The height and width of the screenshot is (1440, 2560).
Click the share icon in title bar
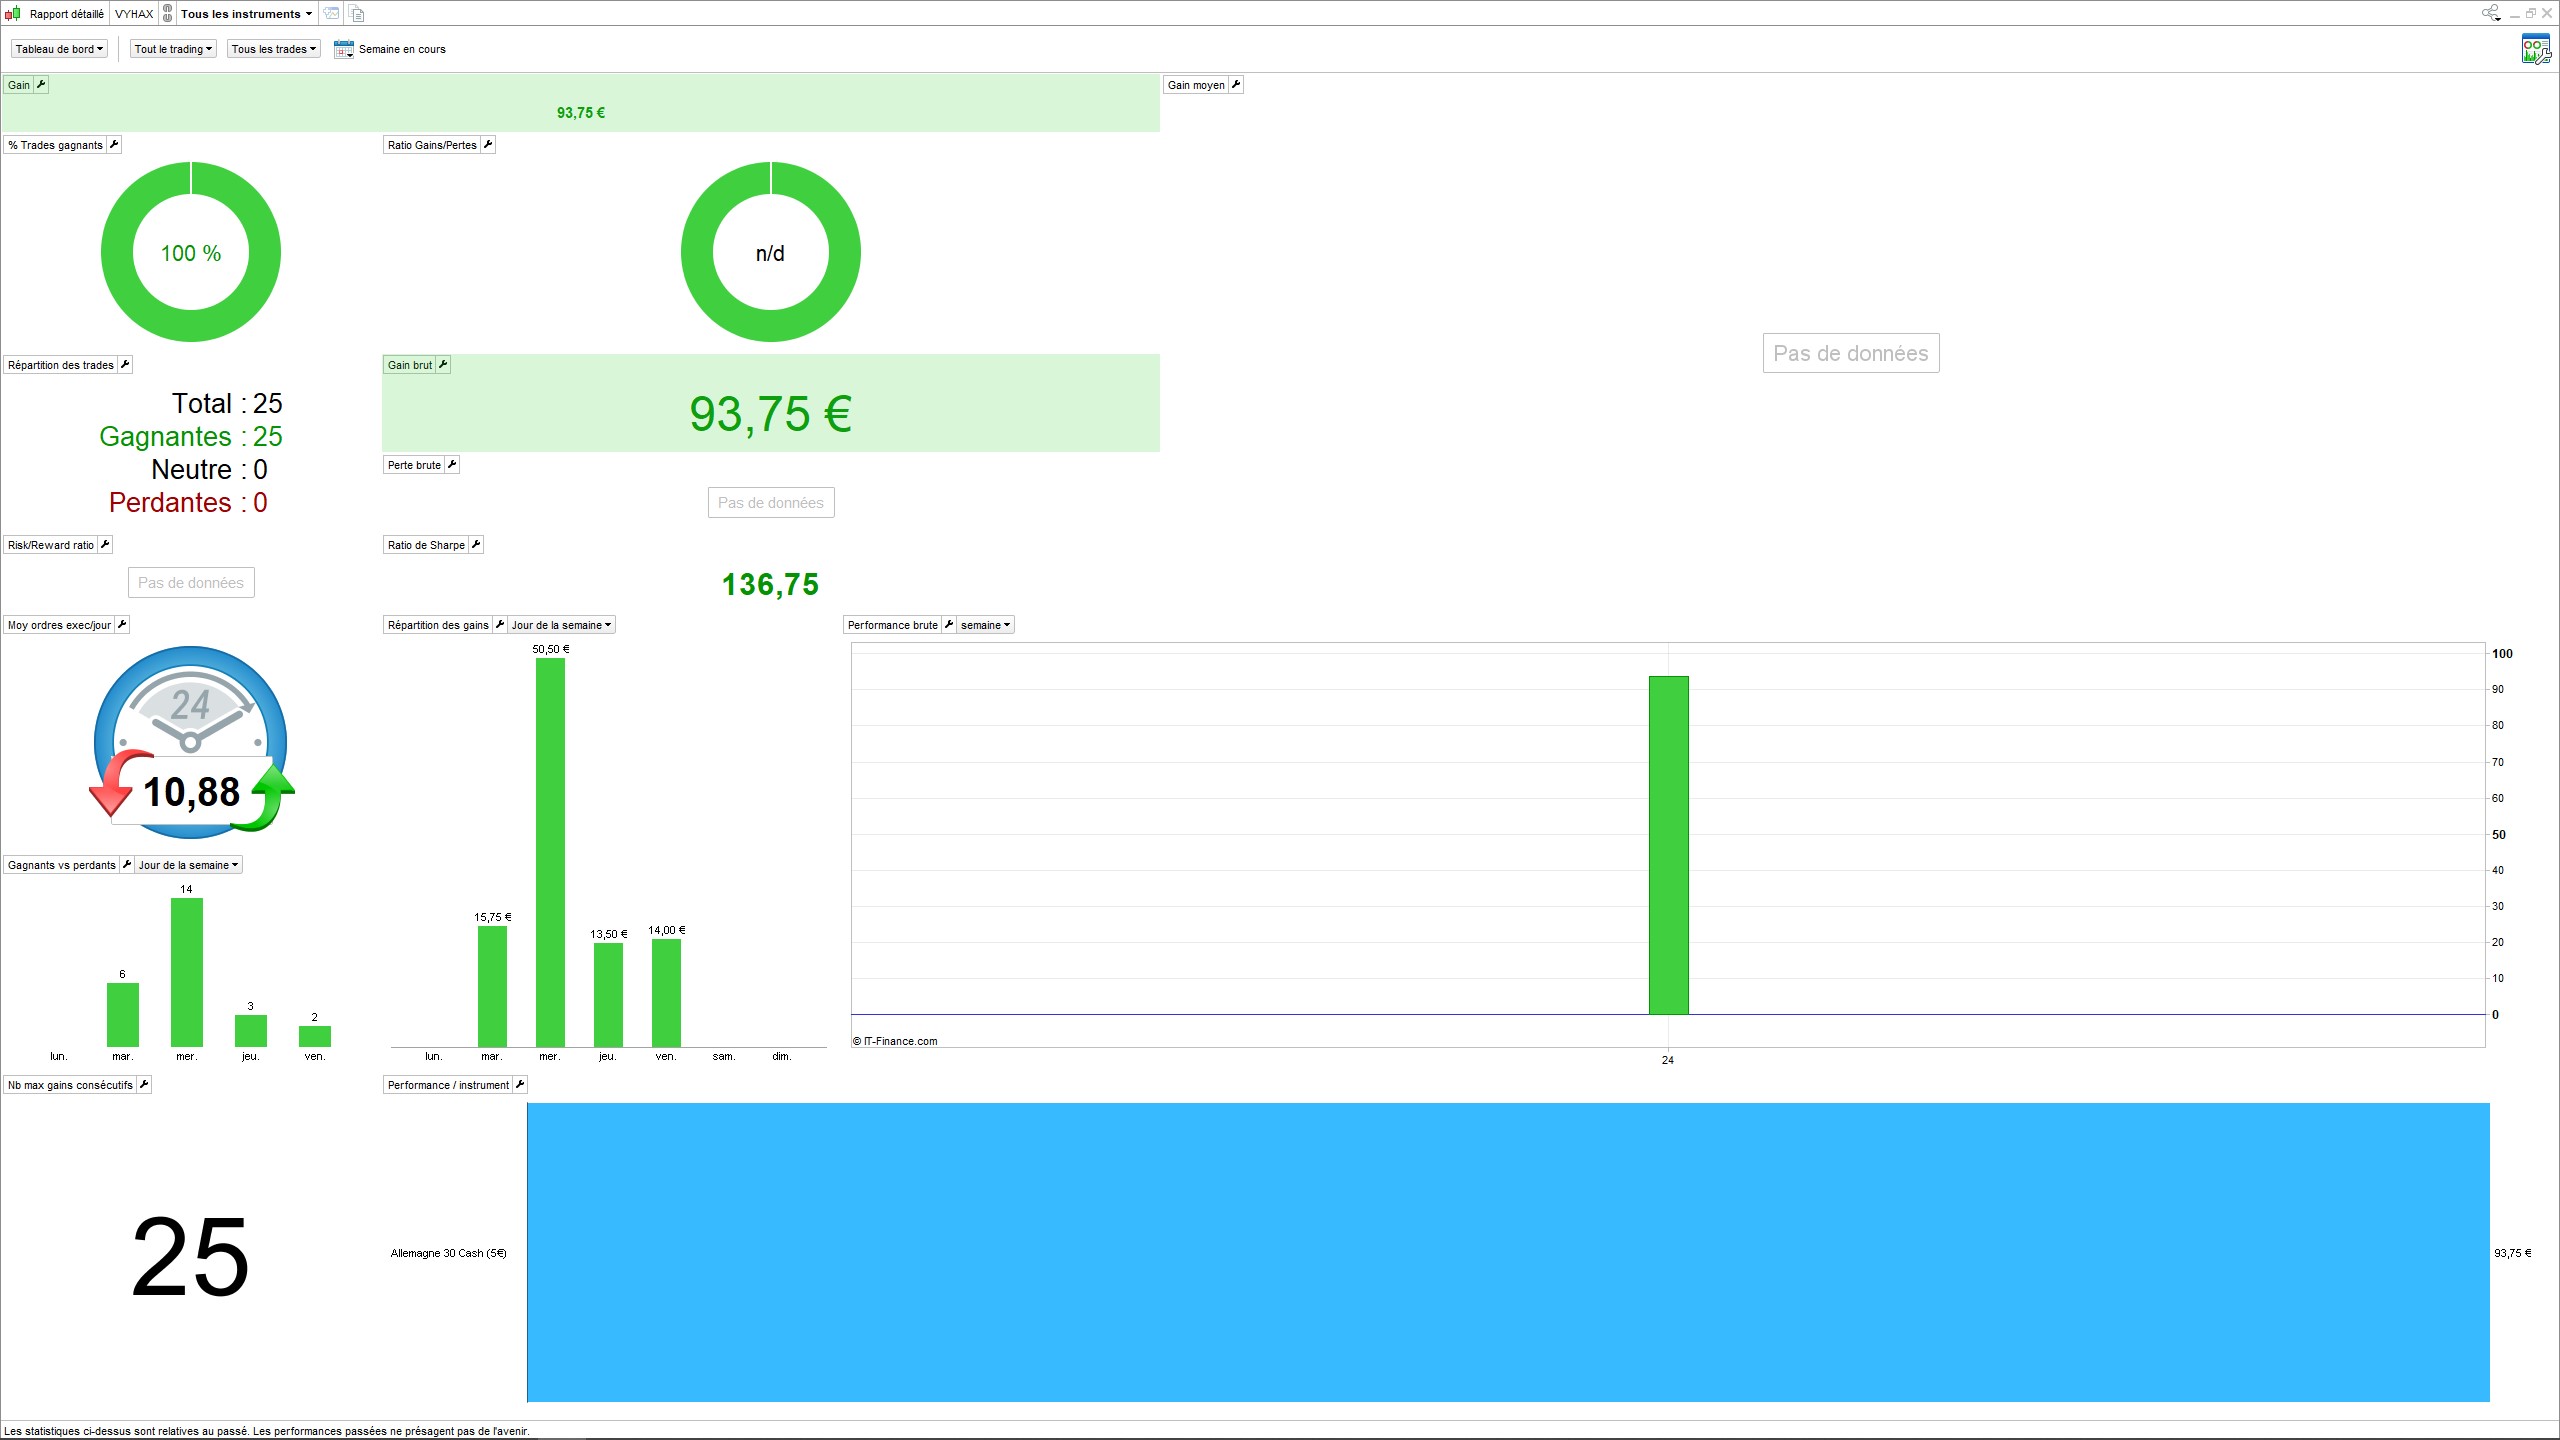pos(2490,13)
